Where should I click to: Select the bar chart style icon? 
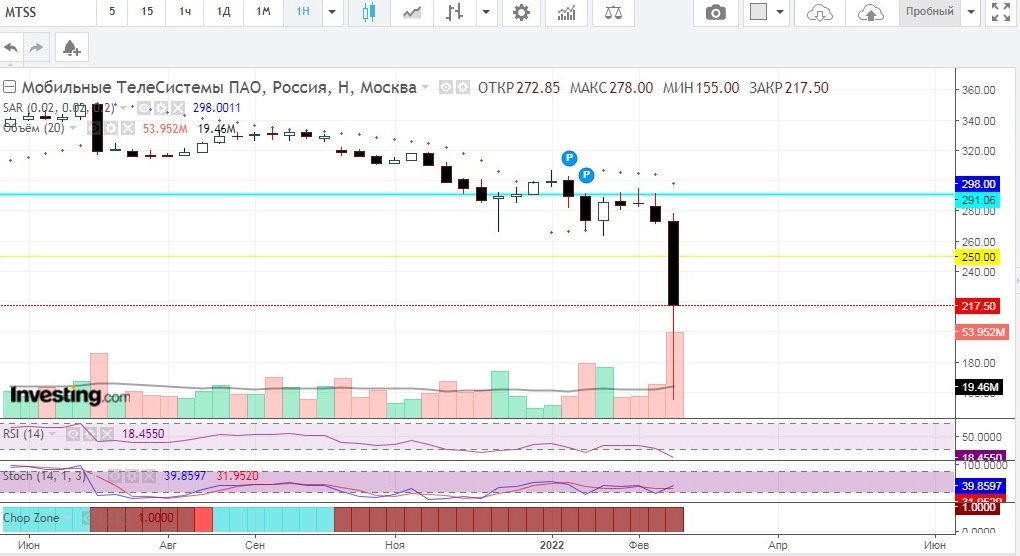455,12
